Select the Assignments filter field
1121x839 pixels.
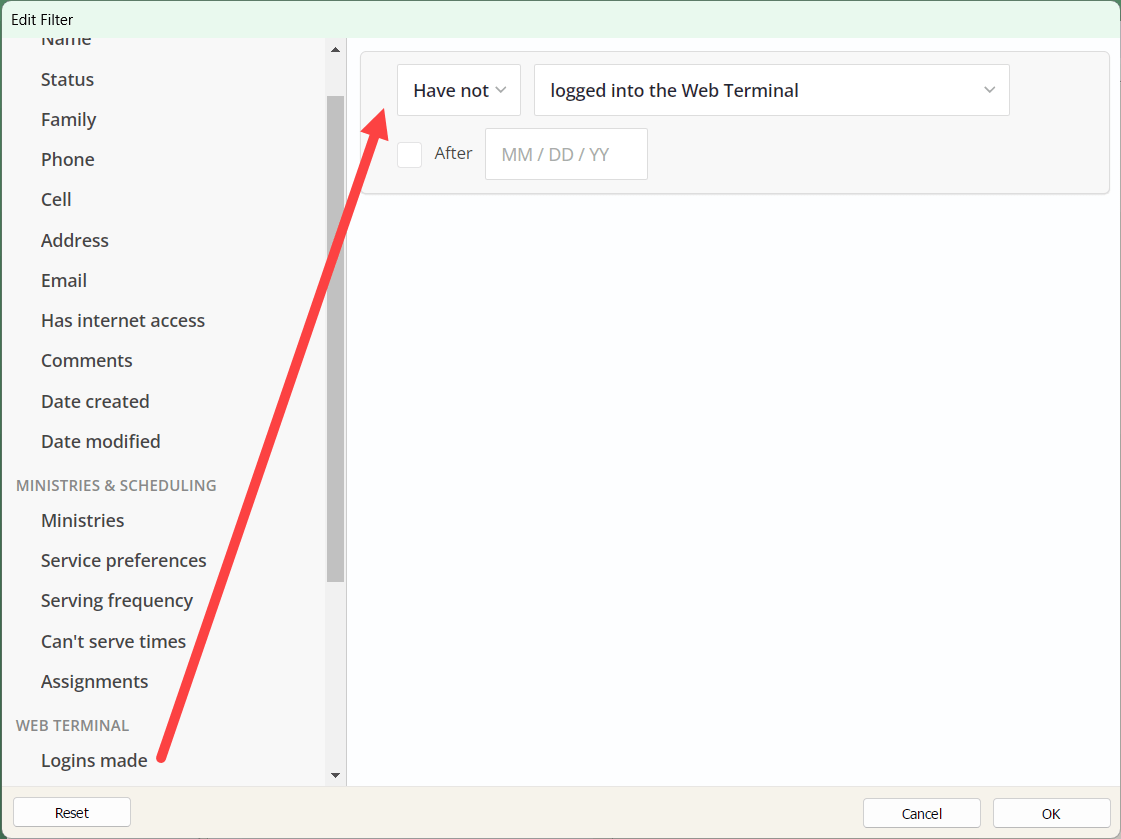[x=94, y=681]
